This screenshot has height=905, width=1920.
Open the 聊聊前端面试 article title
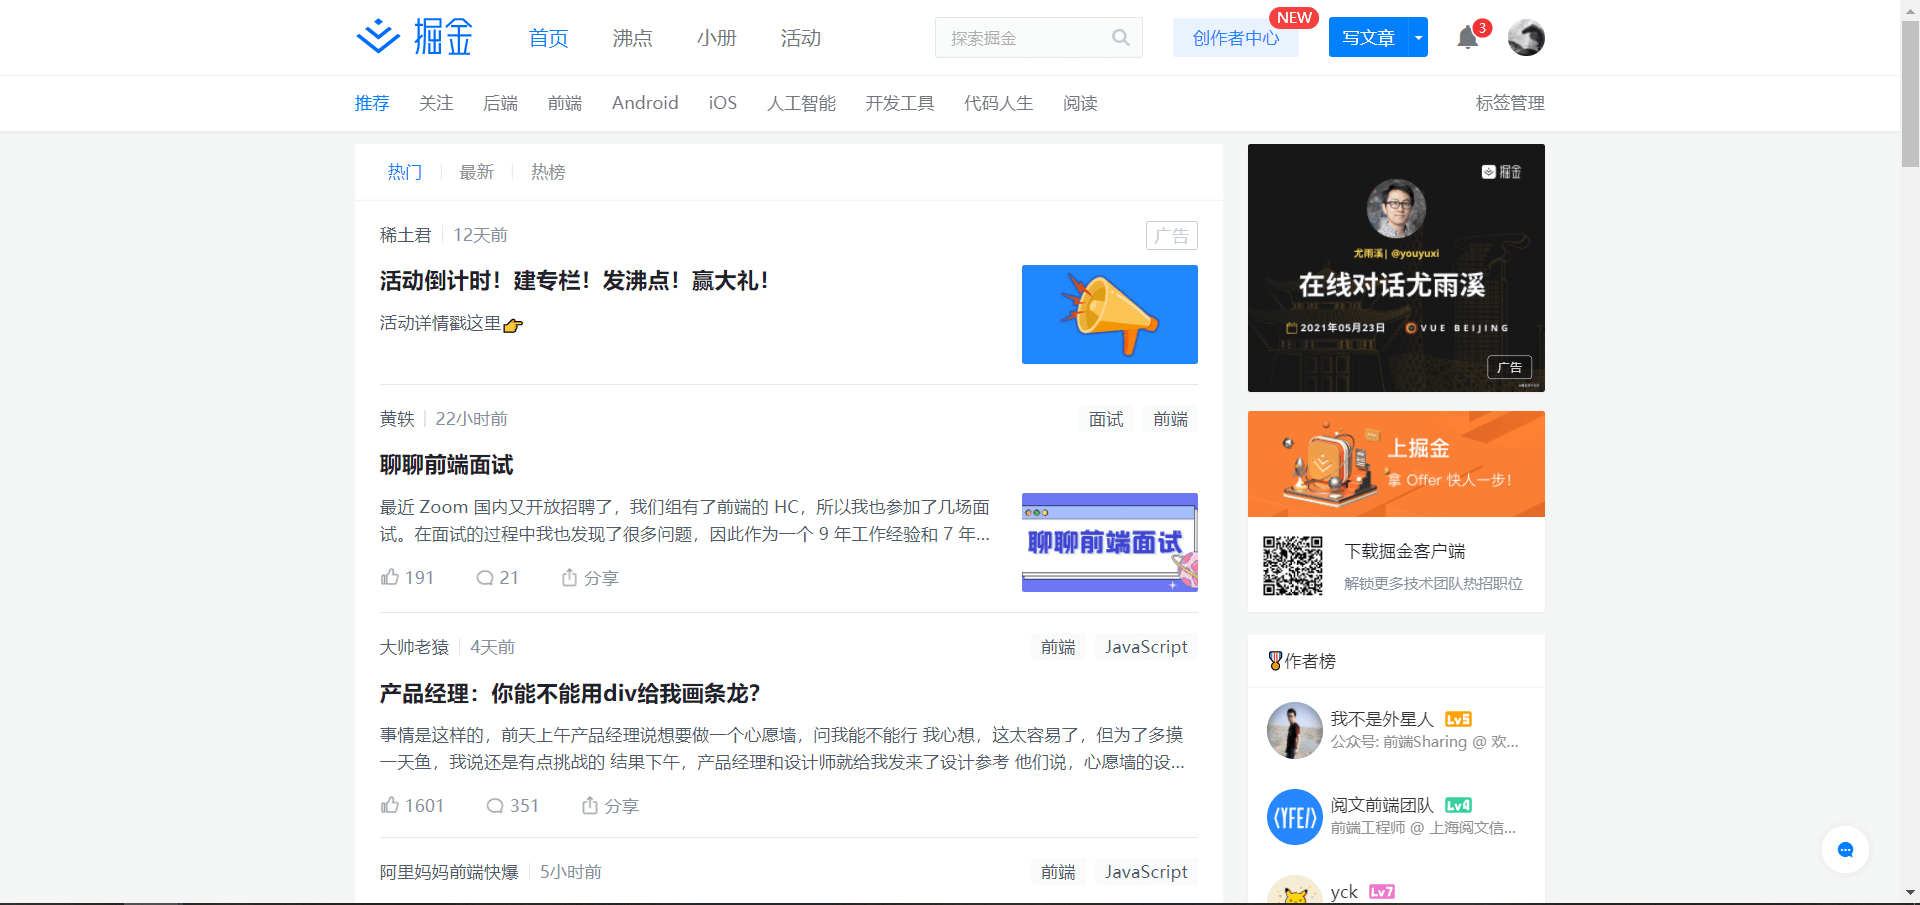(x=446, y=465)
